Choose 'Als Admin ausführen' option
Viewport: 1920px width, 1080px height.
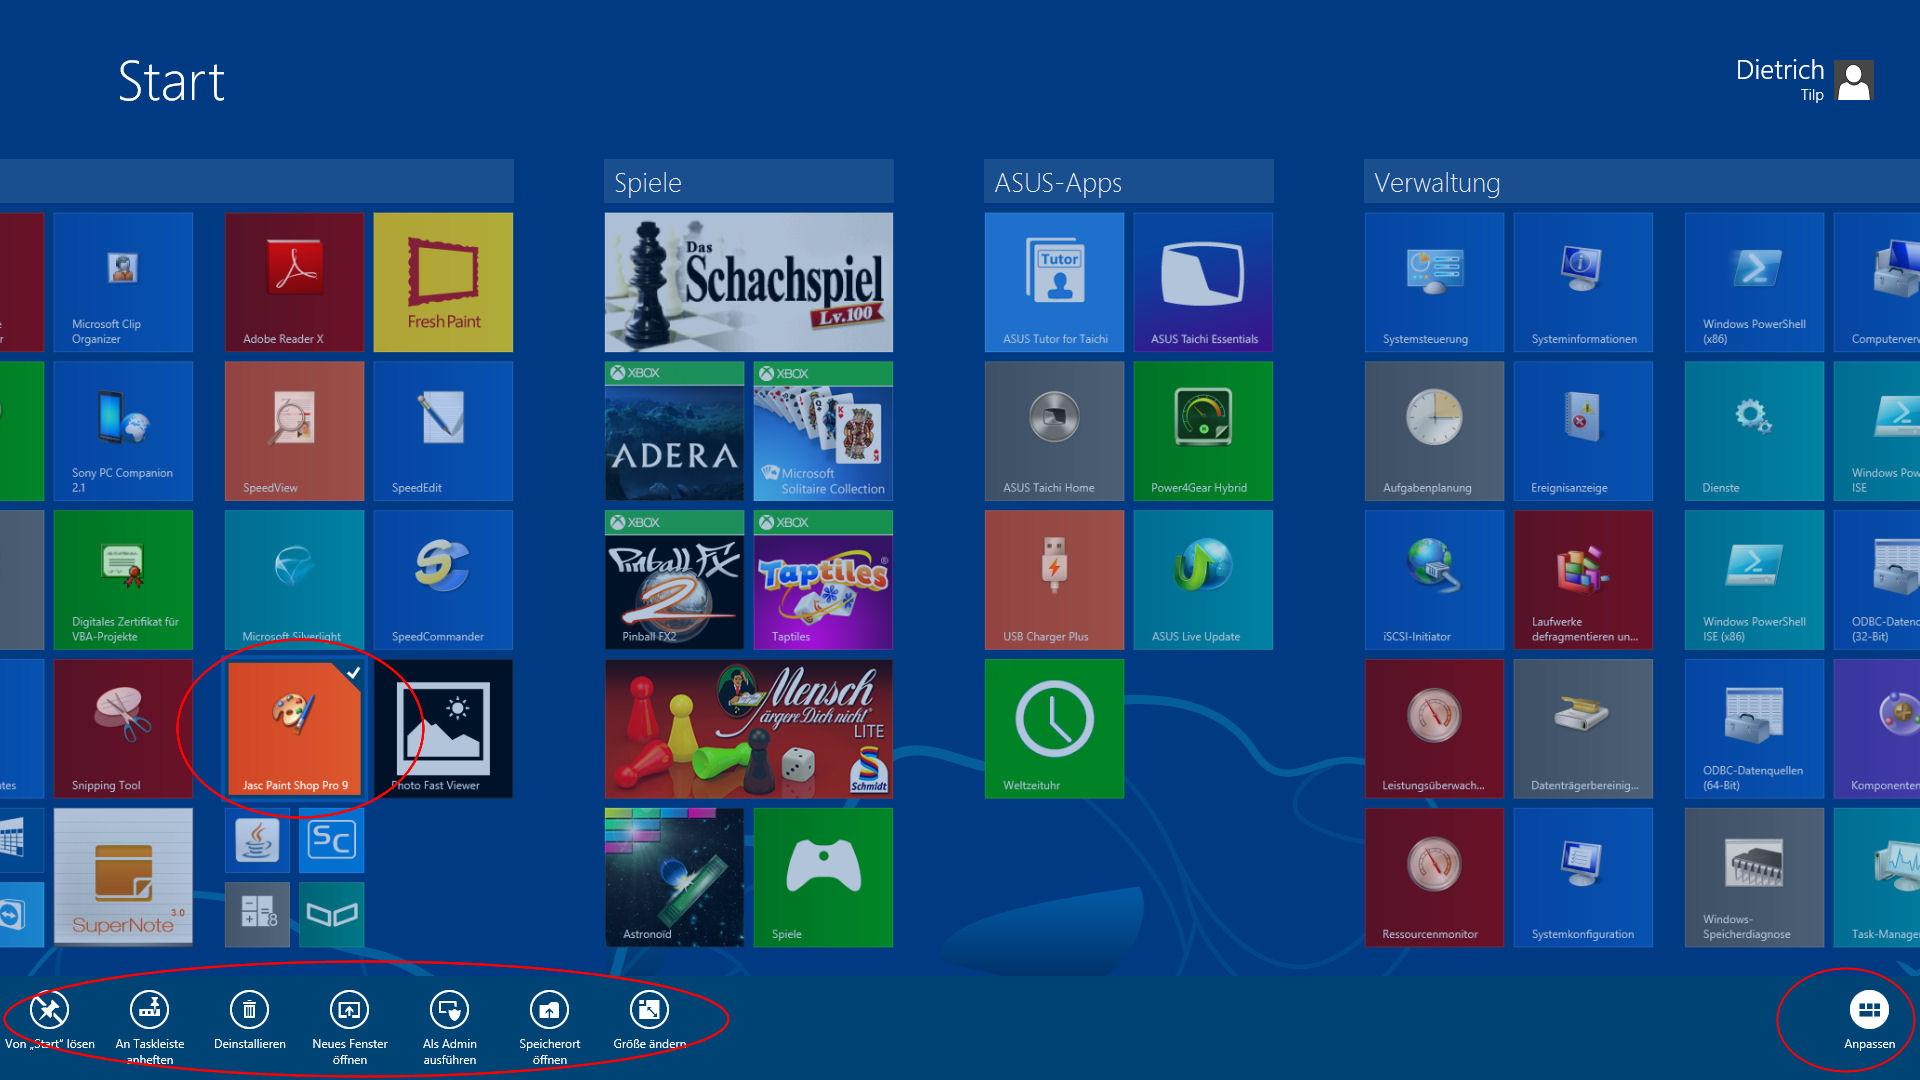click(449, 1010)
